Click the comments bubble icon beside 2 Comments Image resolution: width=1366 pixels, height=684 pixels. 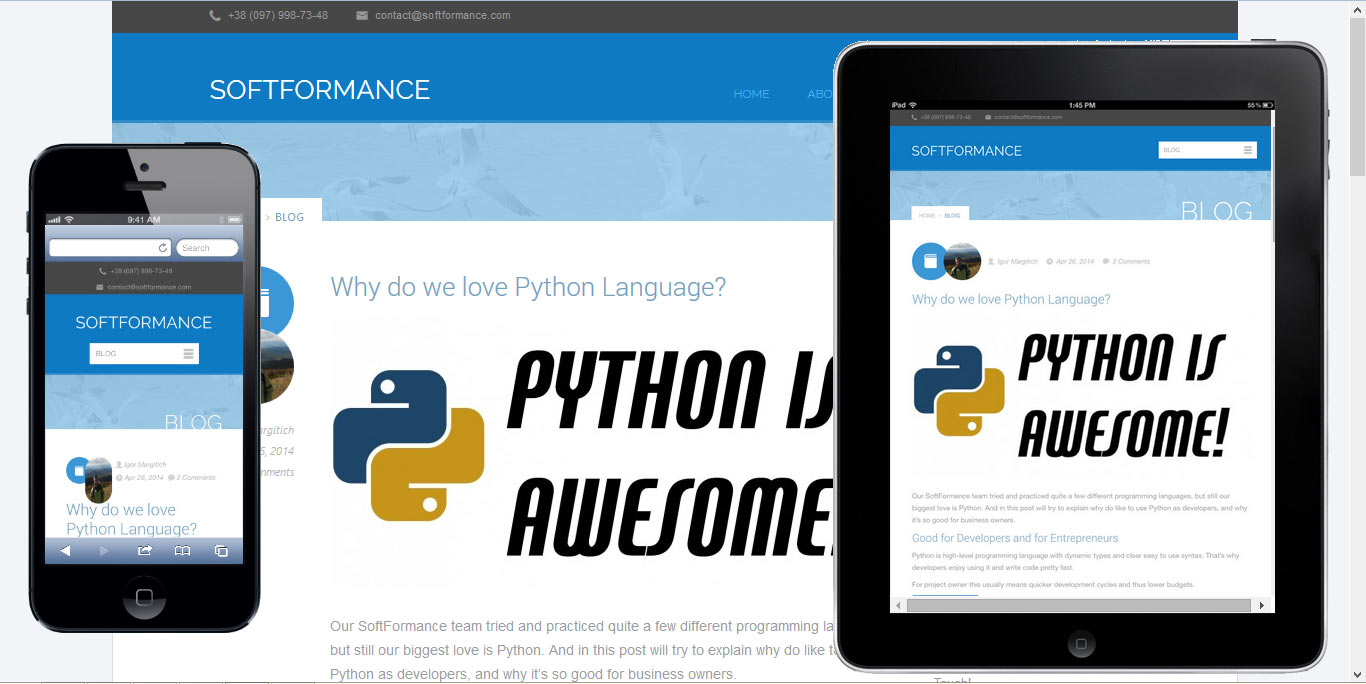[1105, 261]
